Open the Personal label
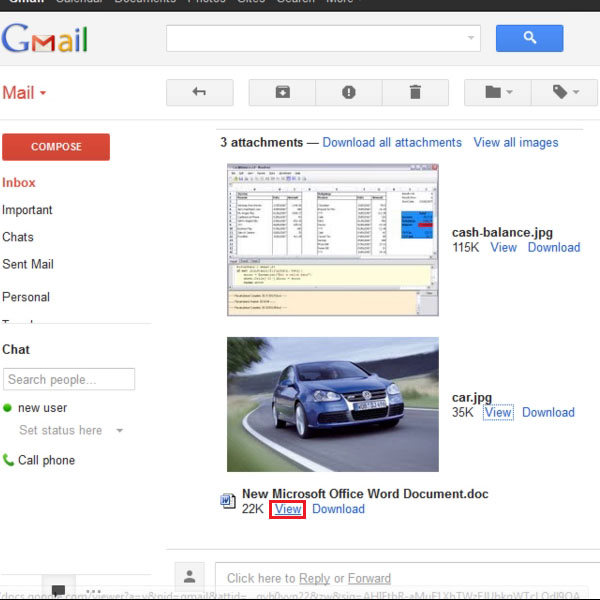The width and height of the screenshot is (600, 600). tap(26, 297)
